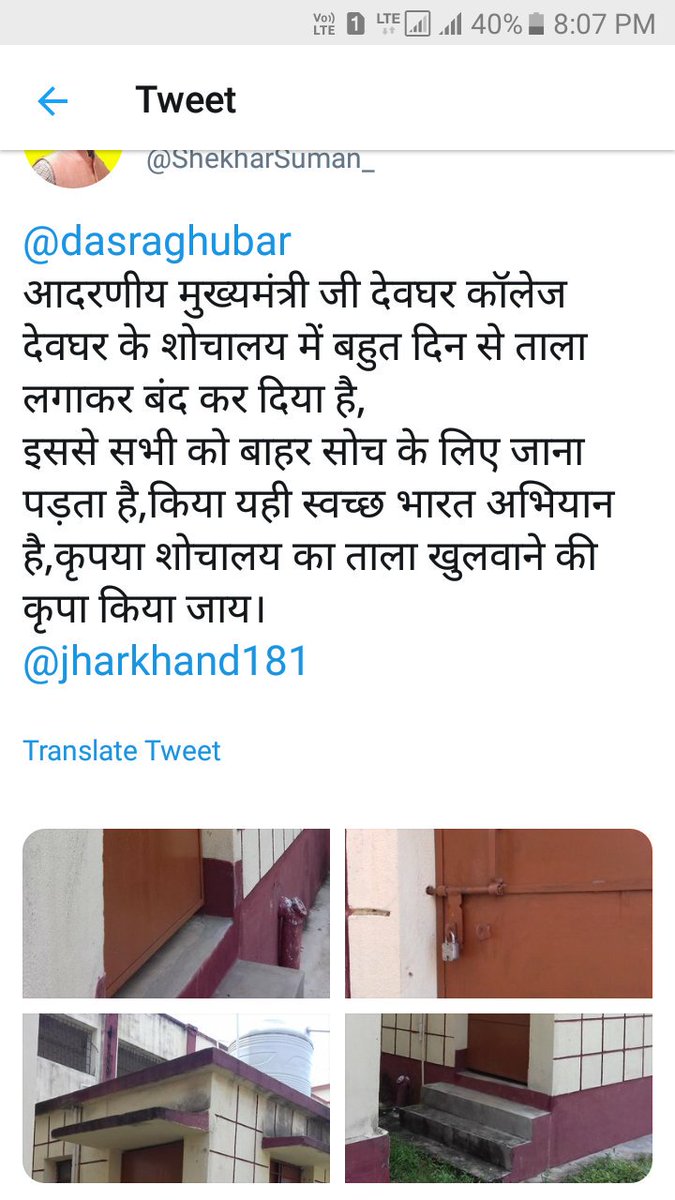Tap the 8:07 PM clock
Image resolution: width=675 pixels, height=1200 pixels.
604,24
